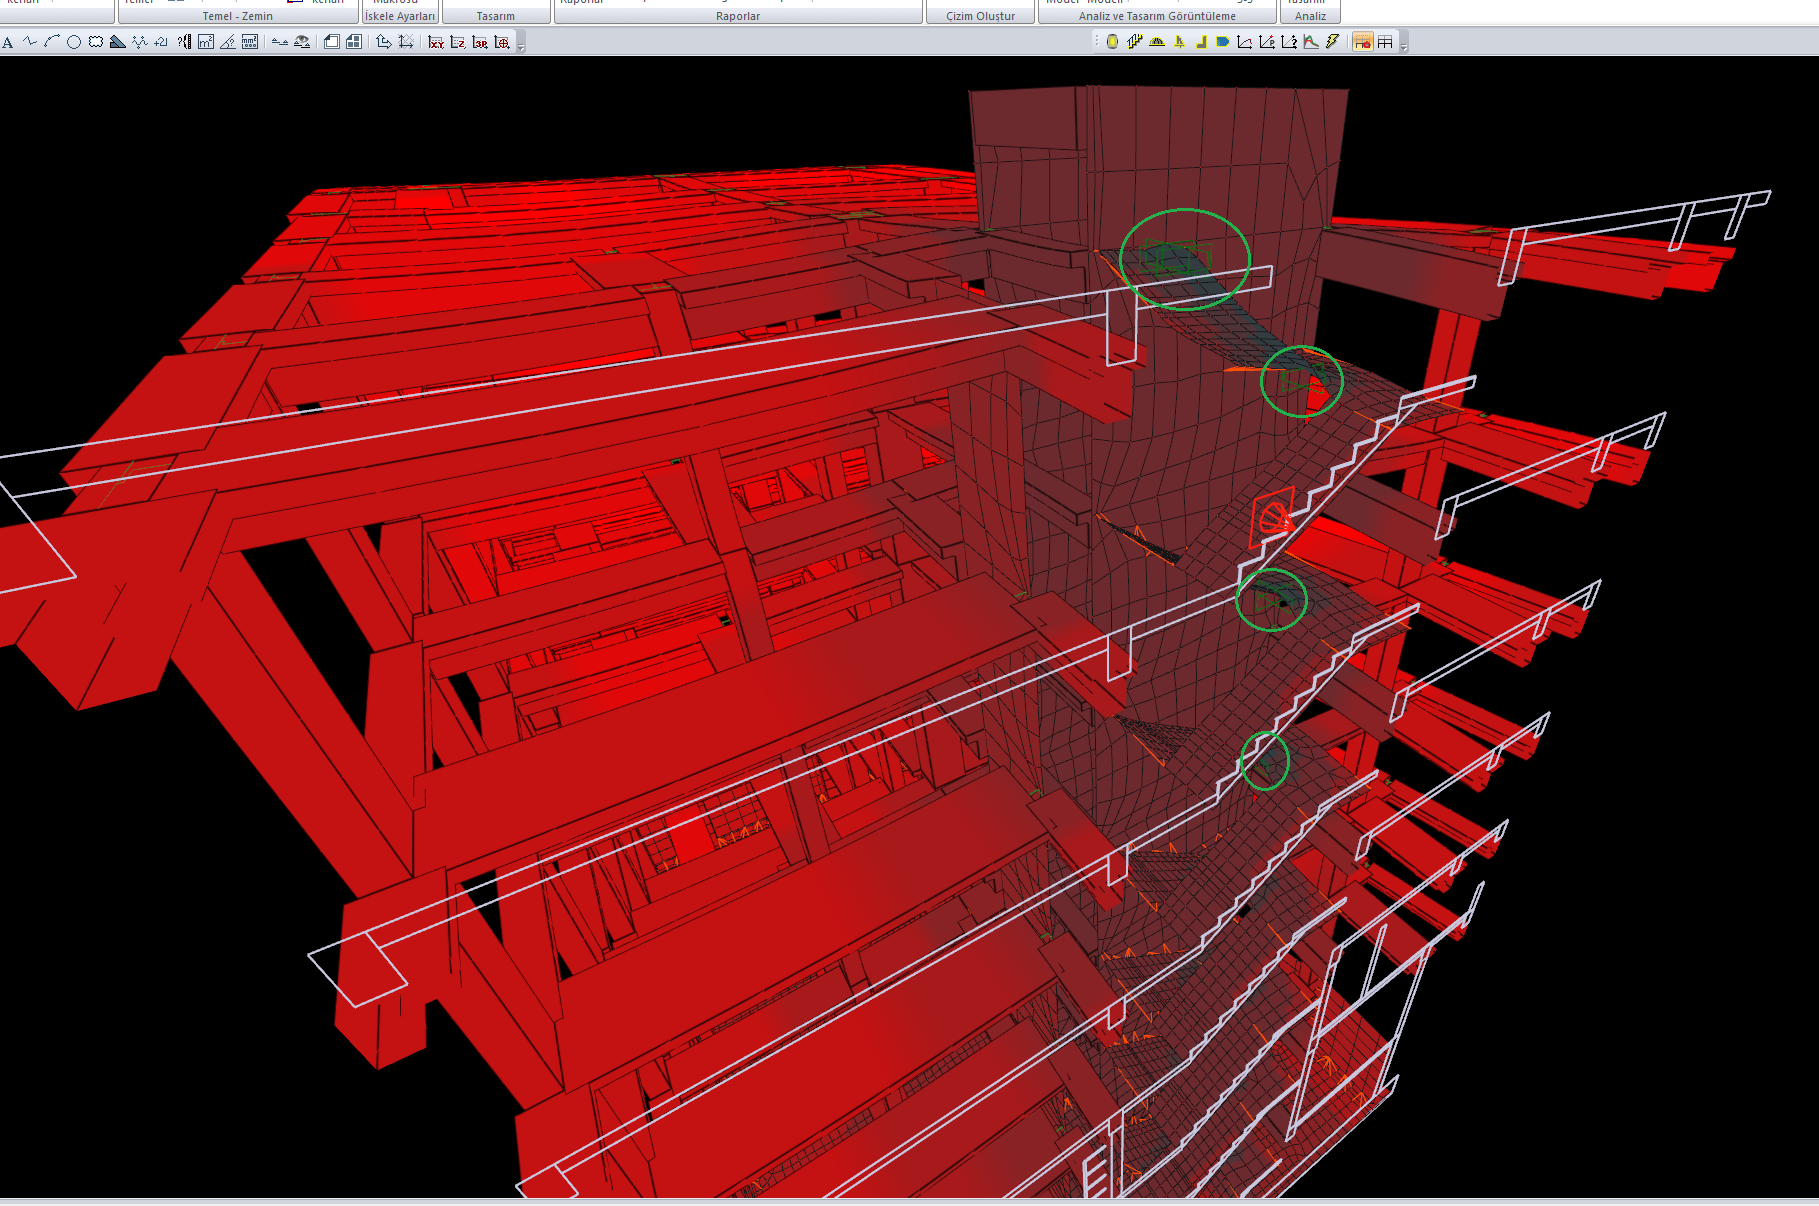Image resolution: width=1819 pixels, height=1206 pixels.
Task: Click the yellow cylinder element icon
Action: [x=1112, y=42]
